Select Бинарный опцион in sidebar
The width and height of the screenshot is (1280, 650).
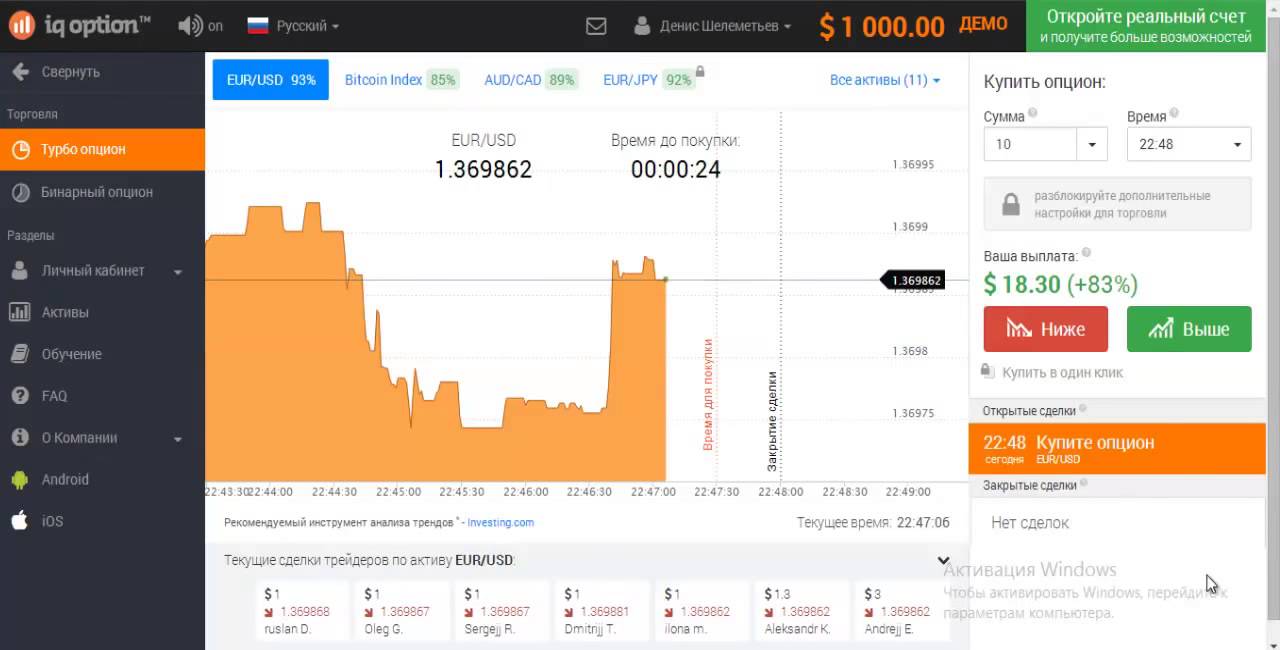[102, 192]
